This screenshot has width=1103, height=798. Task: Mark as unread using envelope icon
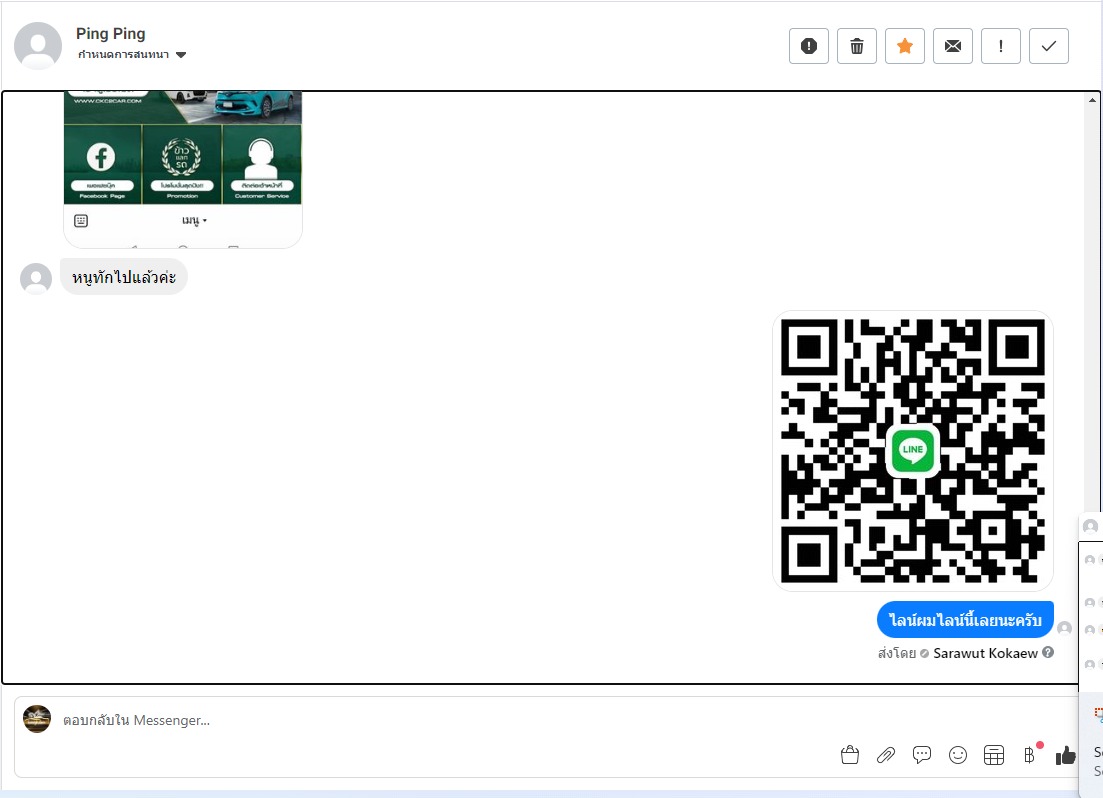952,46
